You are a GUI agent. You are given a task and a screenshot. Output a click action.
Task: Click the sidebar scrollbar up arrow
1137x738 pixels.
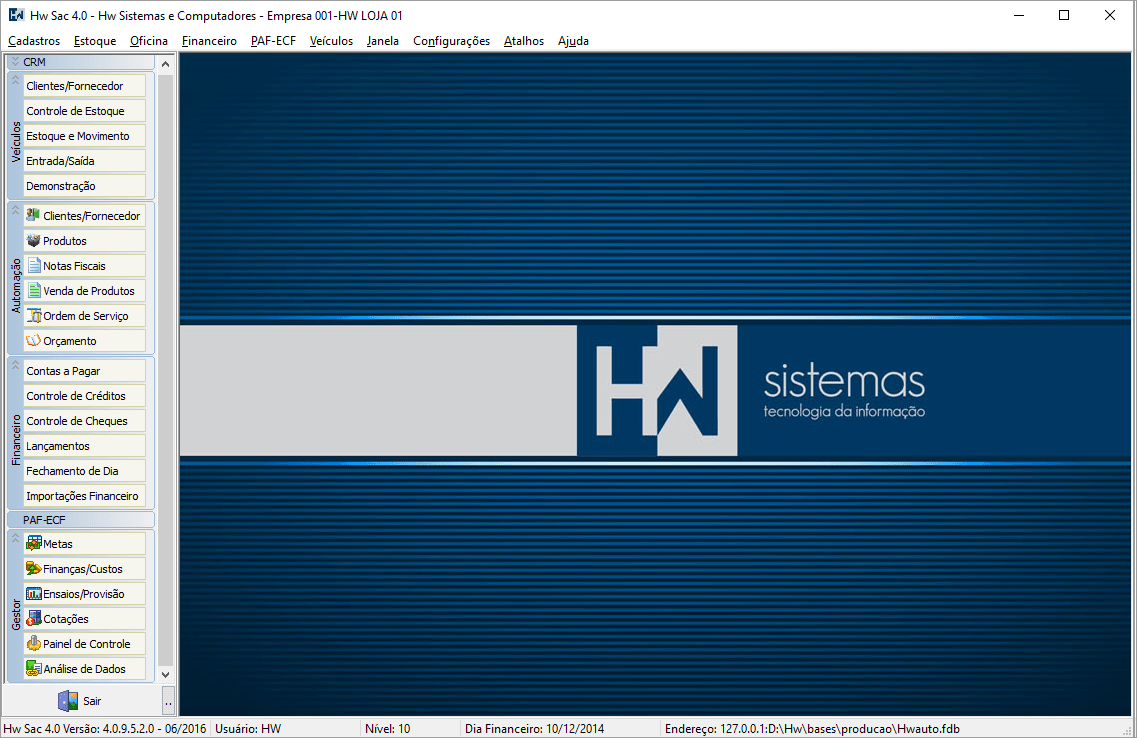coord(165,65)
